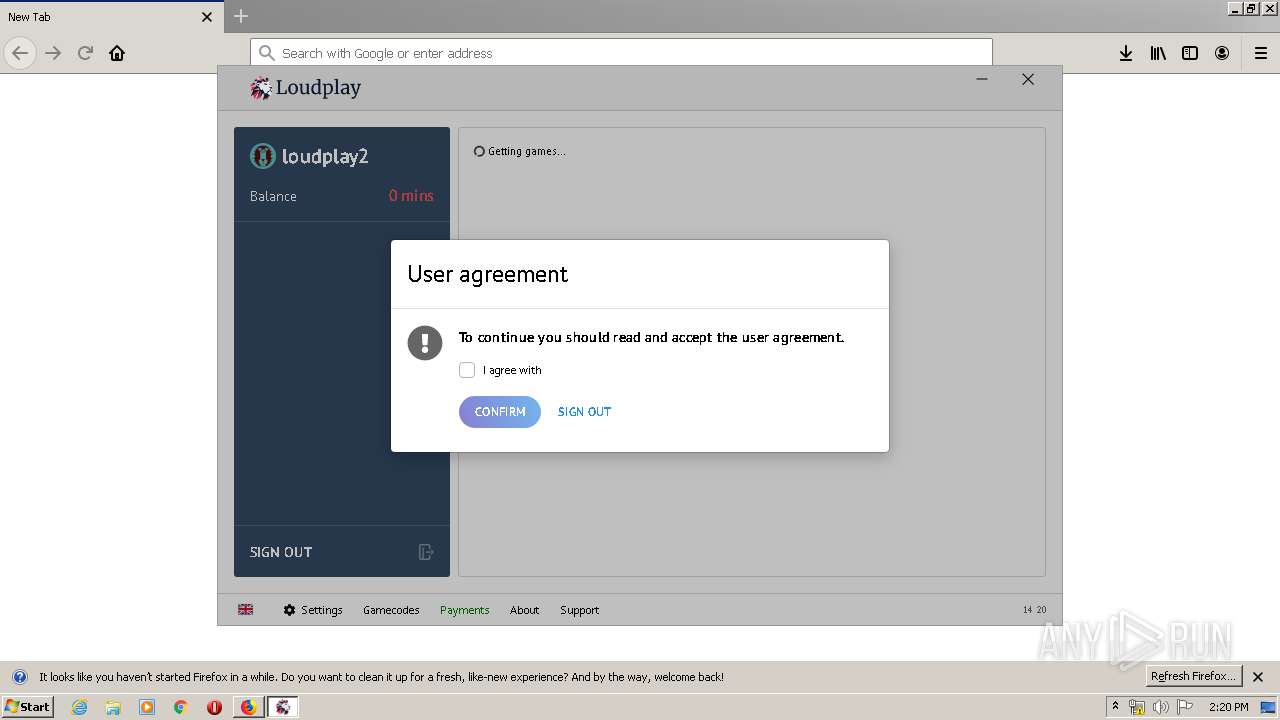Image resolution: width=1280 pixels, height=720 pixels.
Task: Open the Firefox library icon
Action: [x=1158, y=53]
